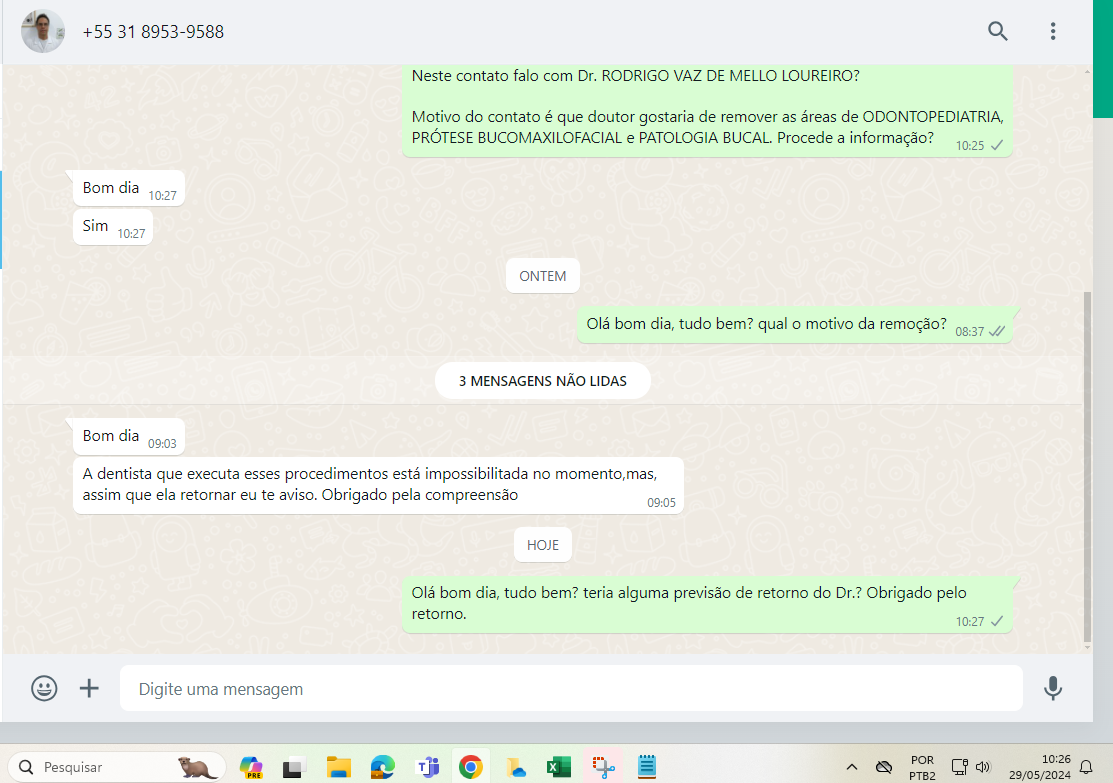Open contact info for +55 31 8953-9588

(153, 32)
